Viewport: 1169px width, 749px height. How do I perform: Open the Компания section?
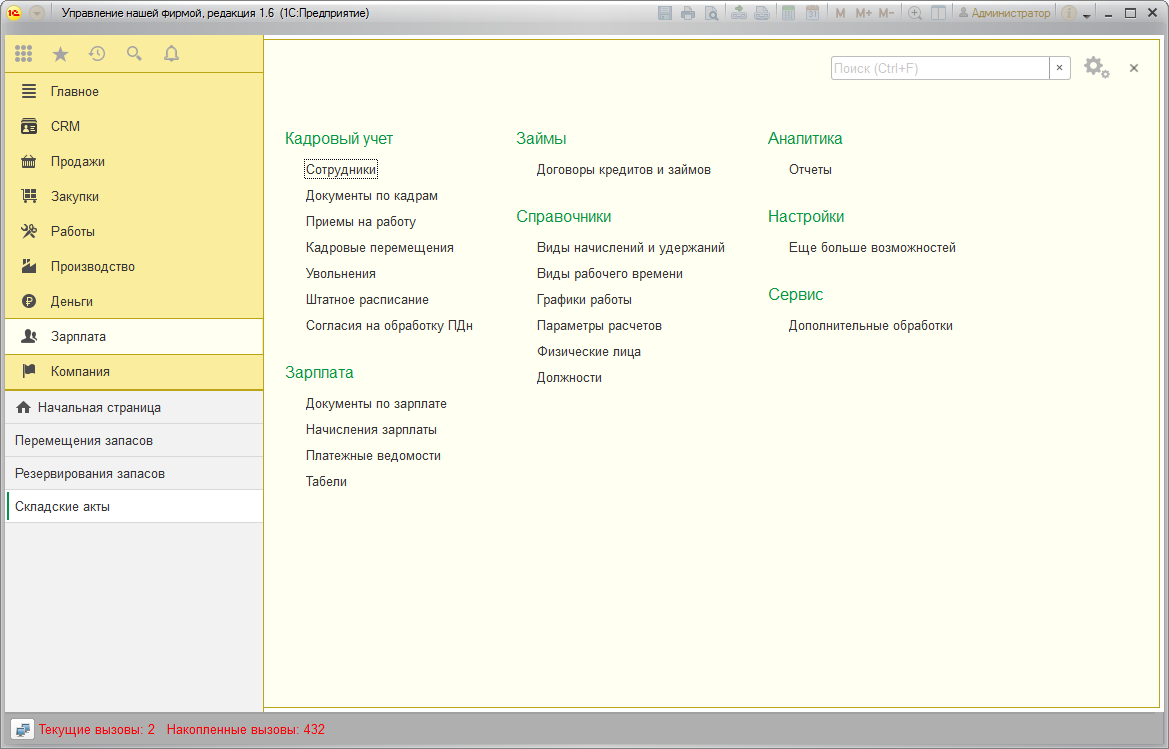point(134,371)
